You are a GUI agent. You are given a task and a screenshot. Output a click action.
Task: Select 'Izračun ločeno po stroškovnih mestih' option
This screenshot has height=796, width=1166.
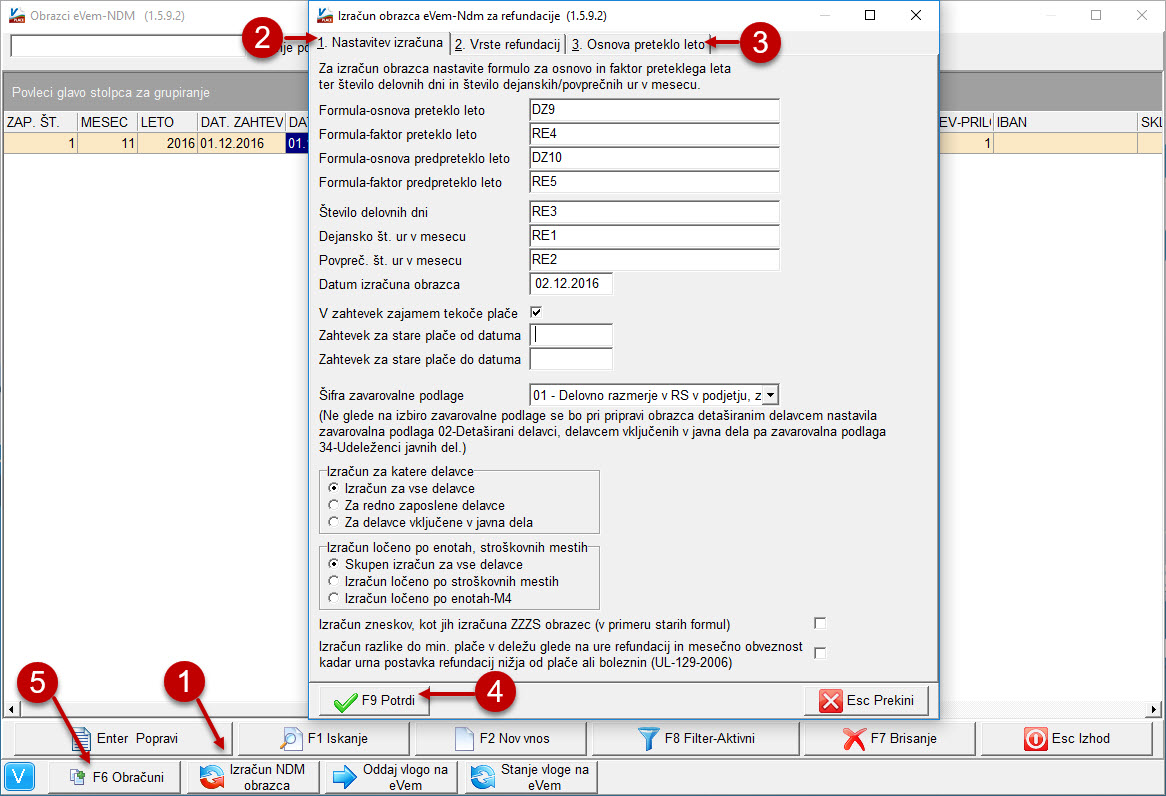[x=333, y=581]
